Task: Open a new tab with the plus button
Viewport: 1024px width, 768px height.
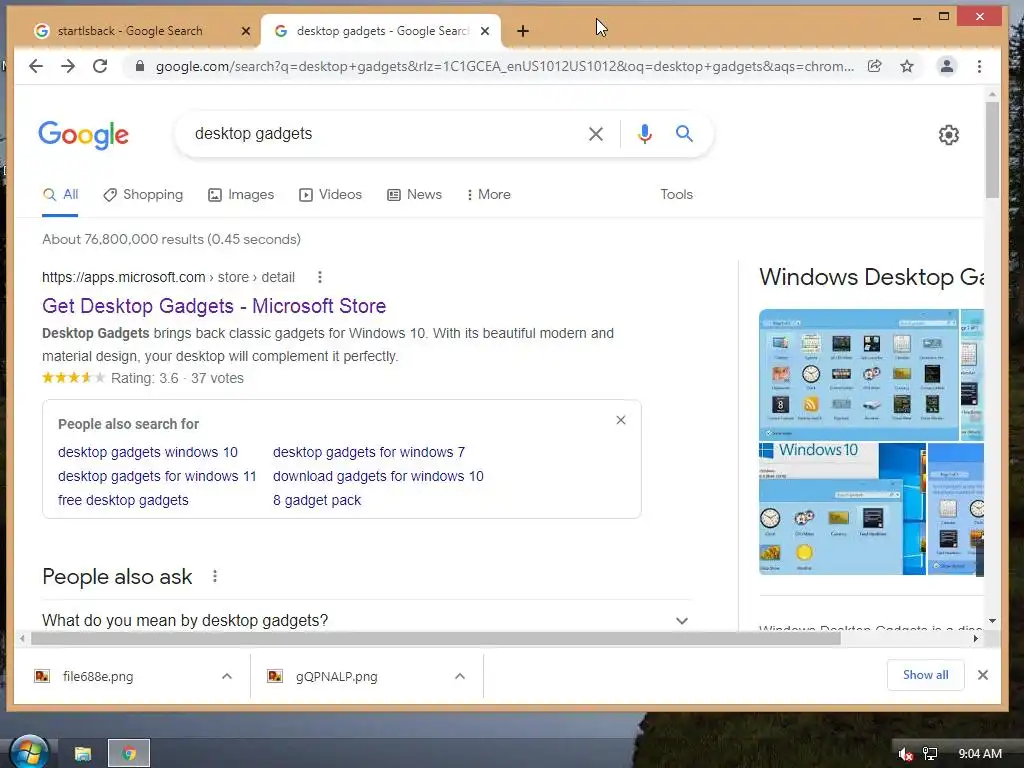Action: pos(522,31)
